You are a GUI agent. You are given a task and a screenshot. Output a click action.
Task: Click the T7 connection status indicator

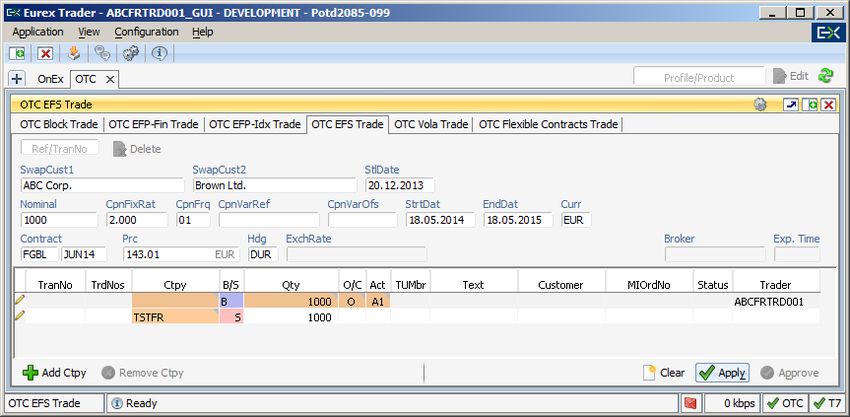click(x=828, y=403)
